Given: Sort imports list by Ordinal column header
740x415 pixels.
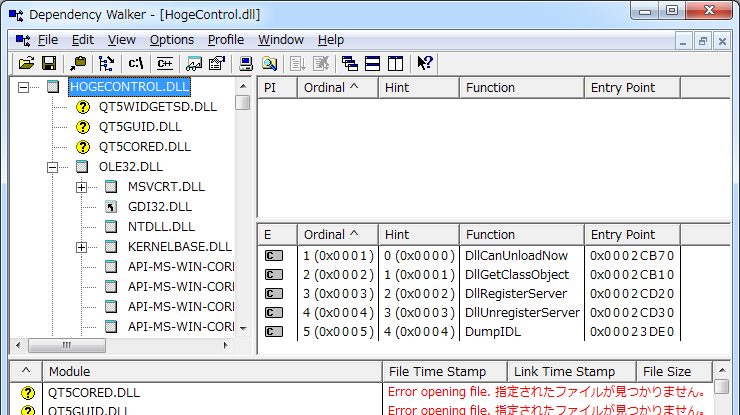Looking at the screenshot, I should [338, 88].
